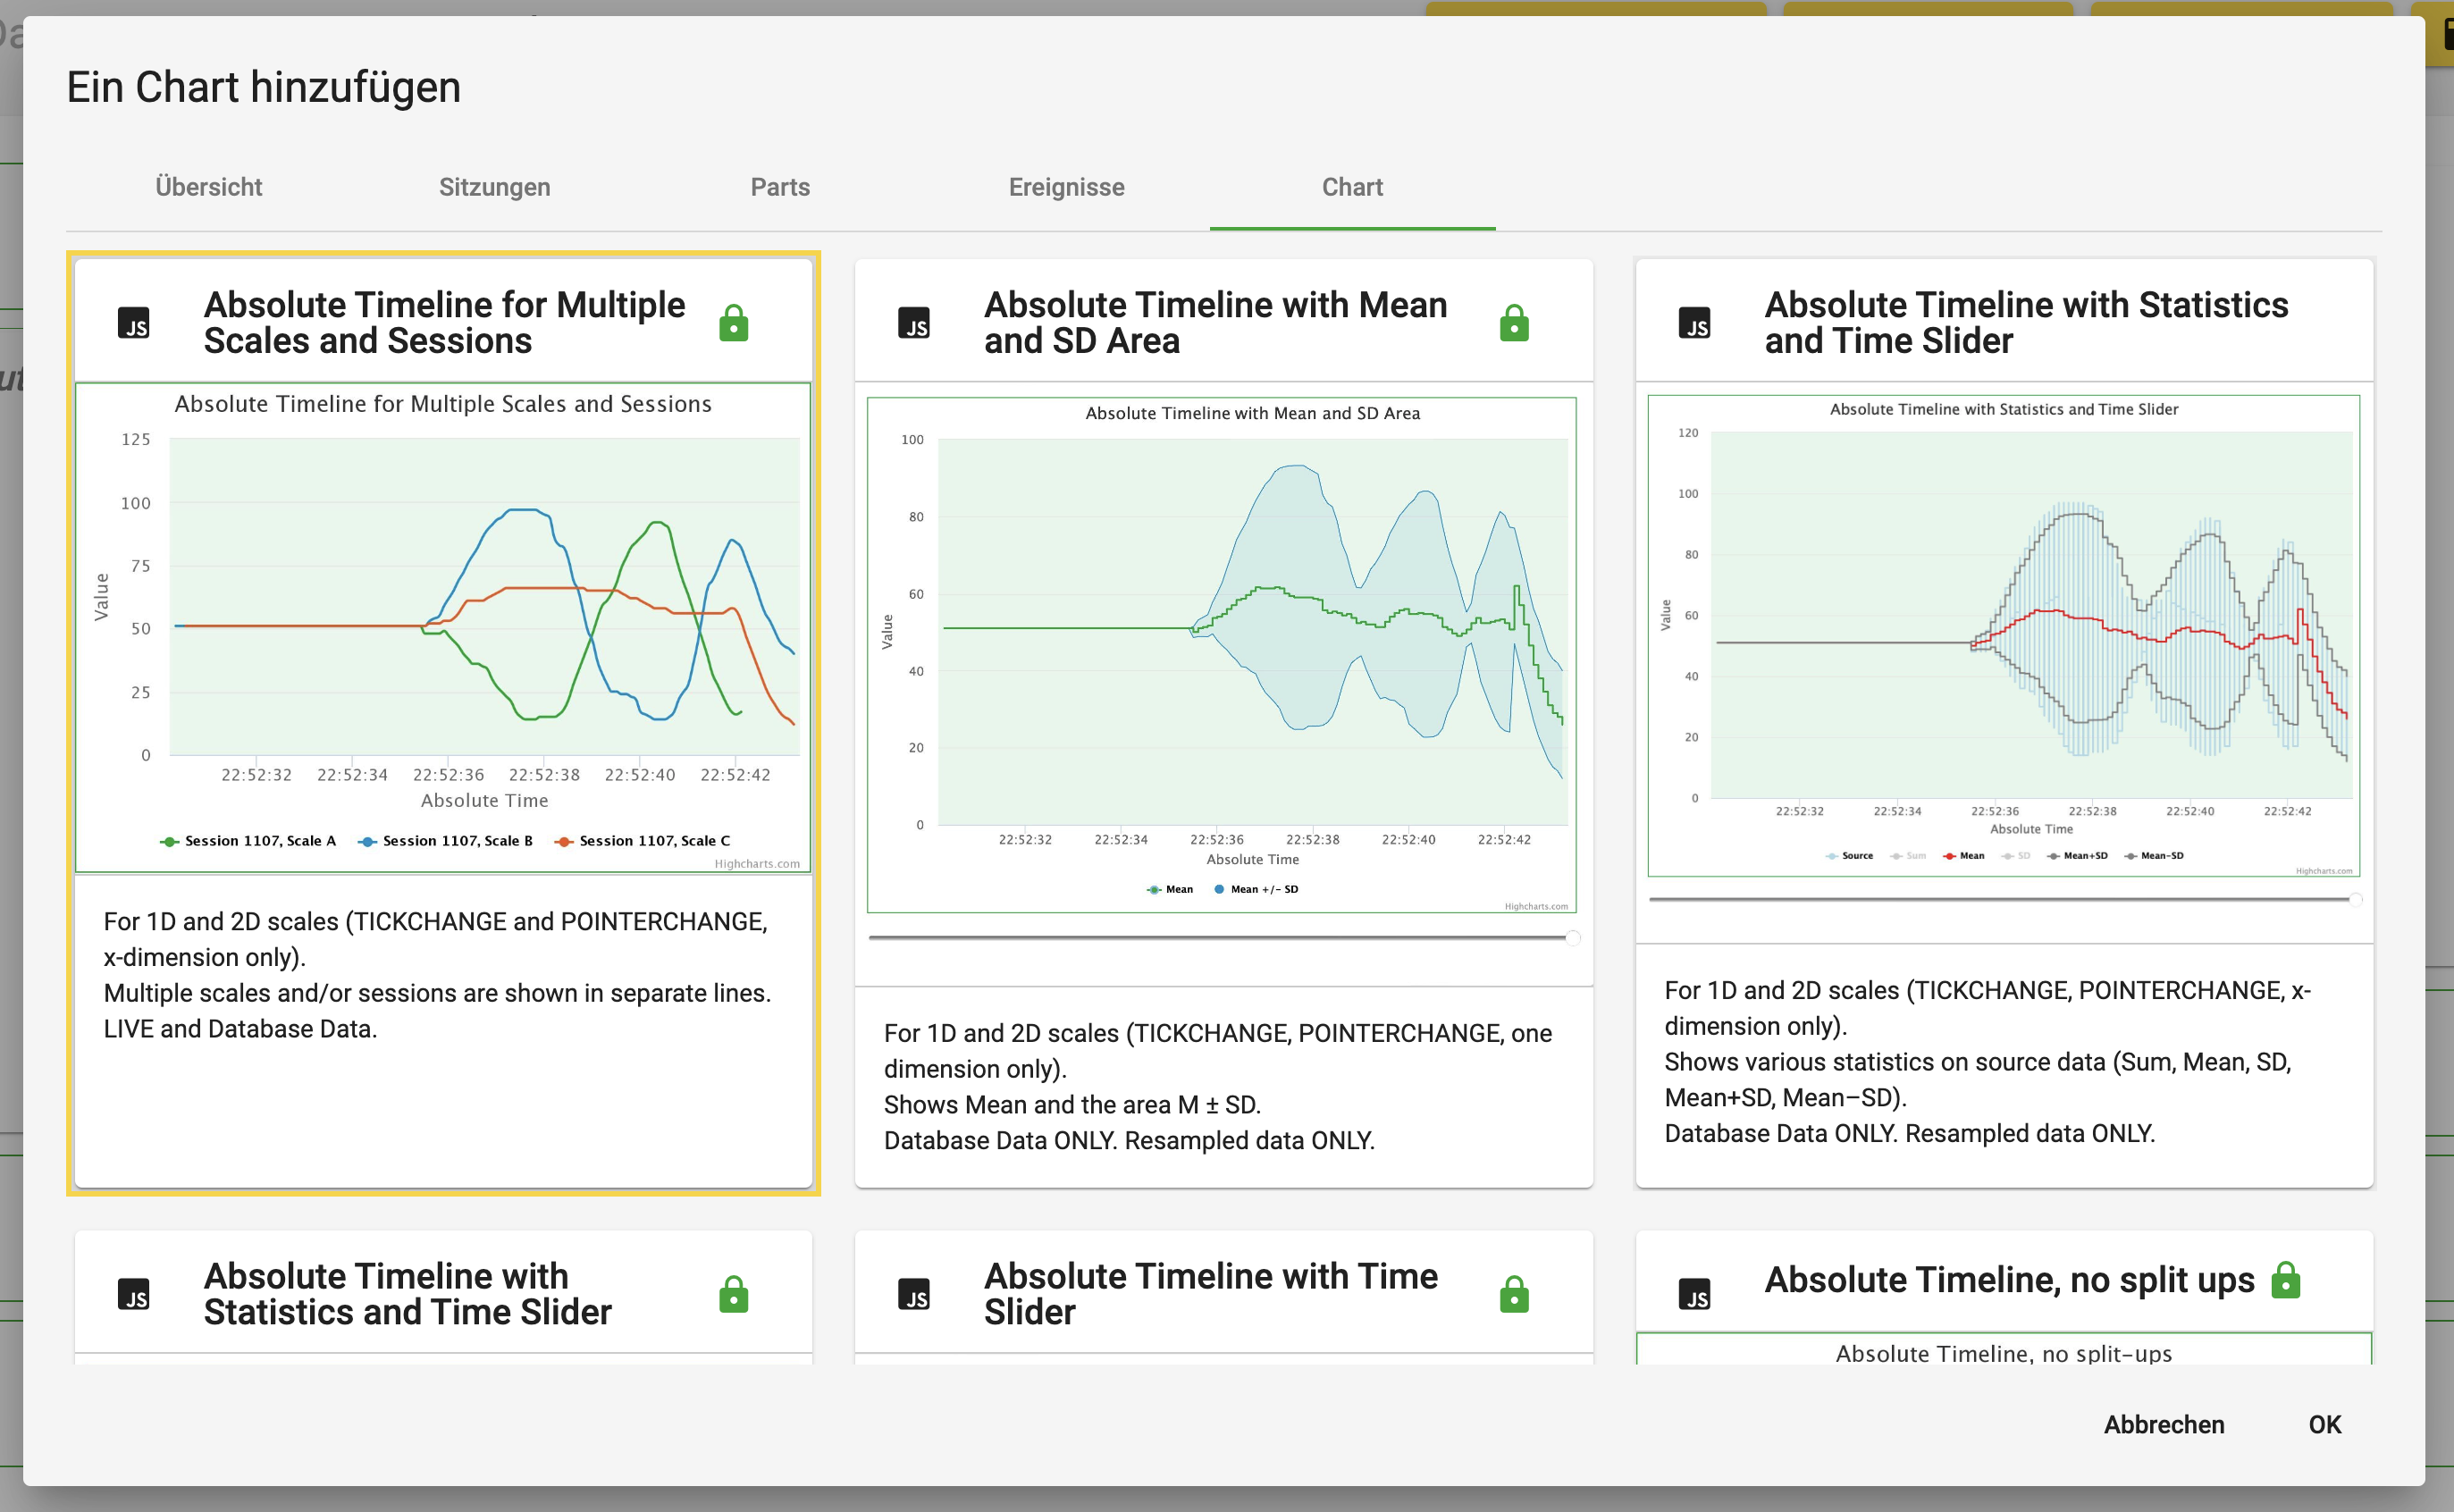Click JS icon of Absolute Timeline, no split ups card
Image resolution: width=2454 pixels, height=1512 pixels.
click(x=1694, y=1294)
